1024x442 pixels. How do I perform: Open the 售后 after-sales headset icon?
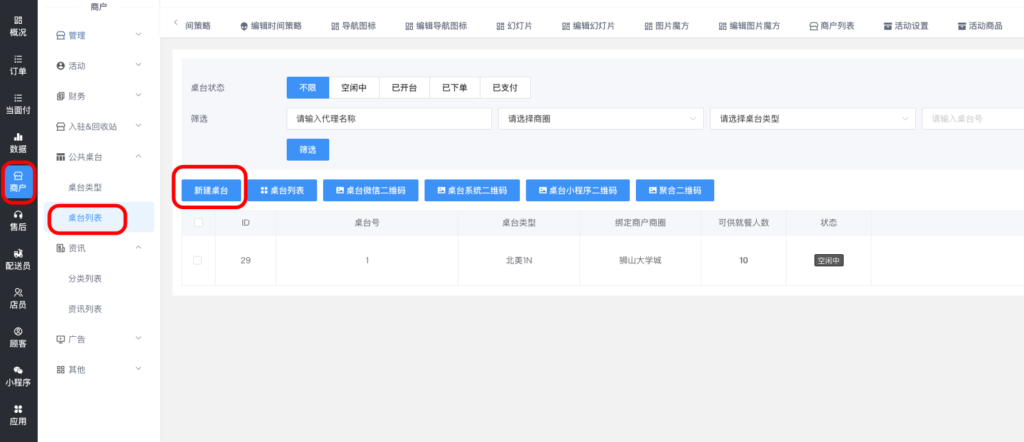pyautogui.click(x=18, y=220)
